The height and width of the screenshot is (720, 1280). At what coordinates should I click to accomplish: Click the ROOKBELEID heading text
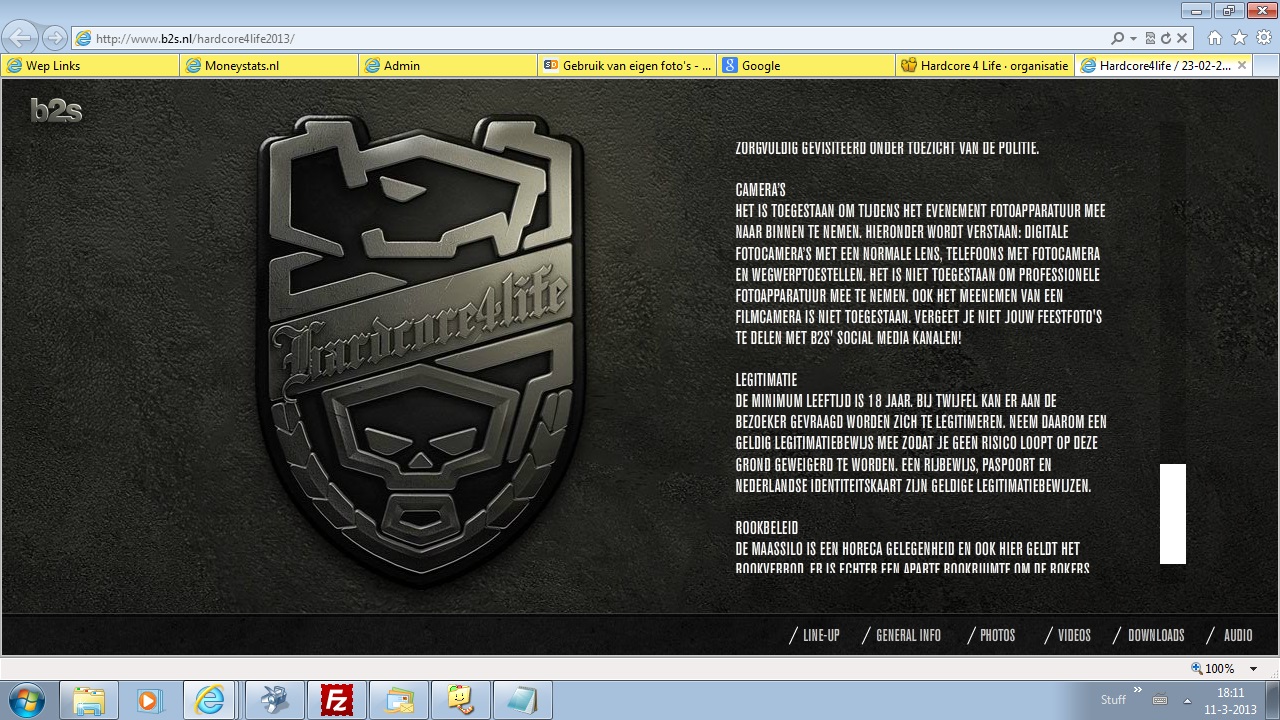coord(767,528)
